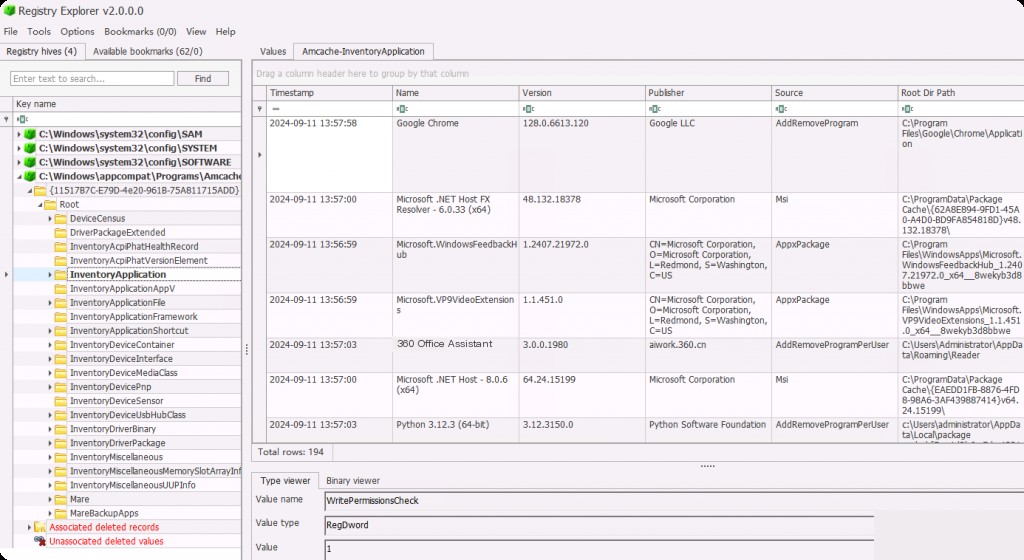1024x560 pixels.
Task: Click the SYSTEM hive green cube icon
Action: point(29,148)
